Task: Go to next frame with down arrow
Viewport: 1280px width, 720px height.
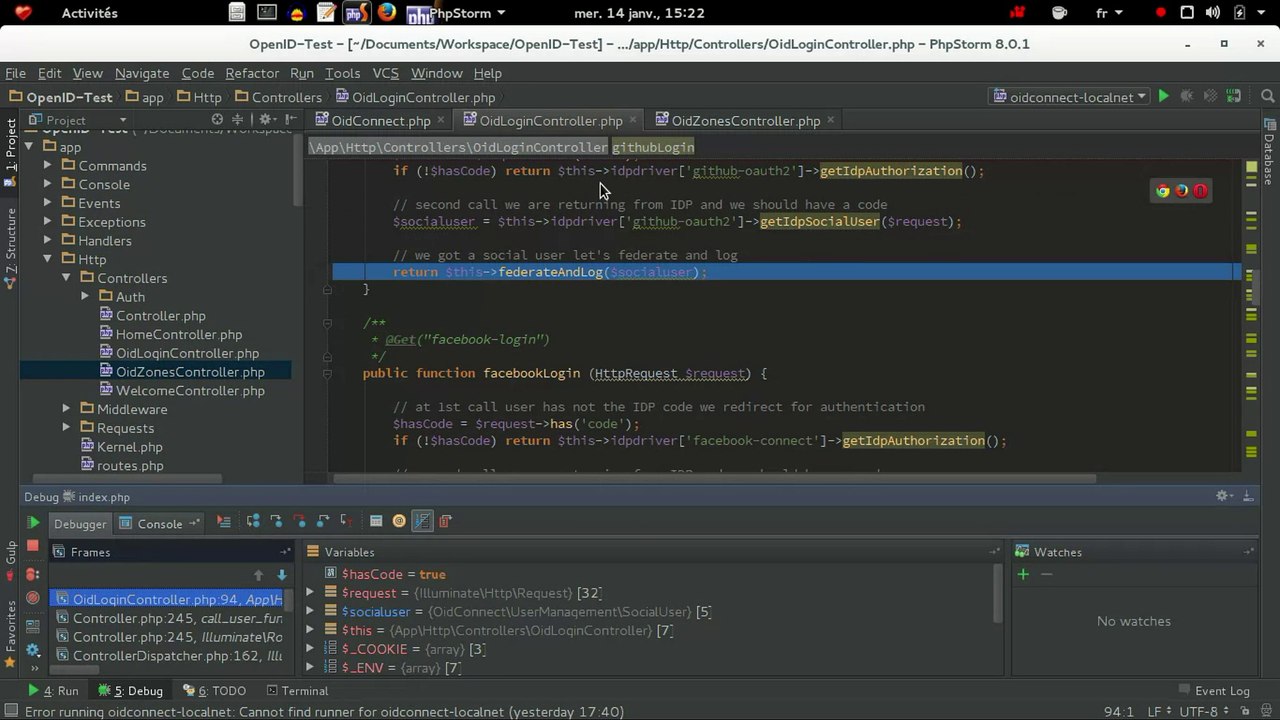Action: [x=282, y=575]
